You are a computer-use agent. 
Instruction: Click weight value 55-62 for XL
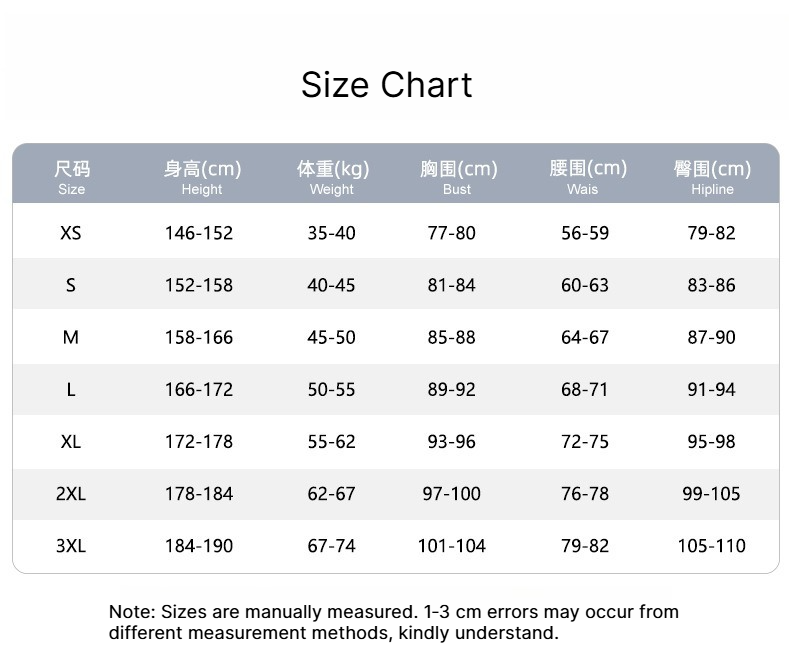point(332,441)
